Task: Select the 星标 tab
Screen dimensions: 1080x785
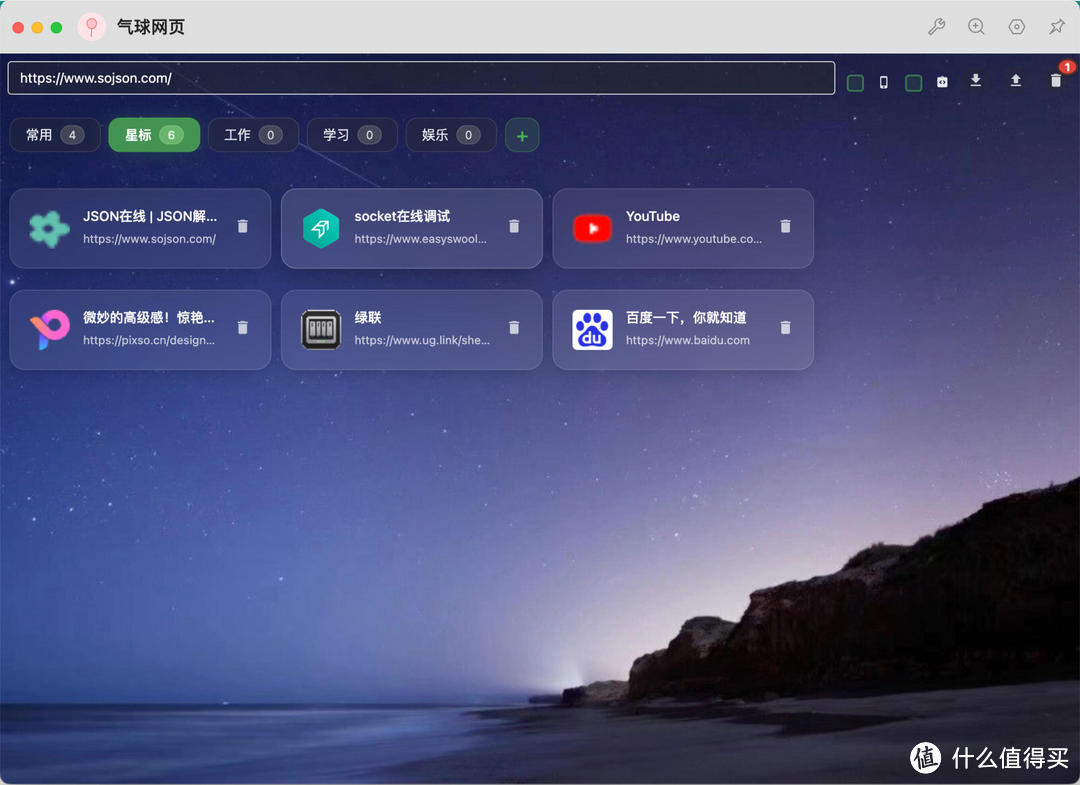Action: pos(154,135)
